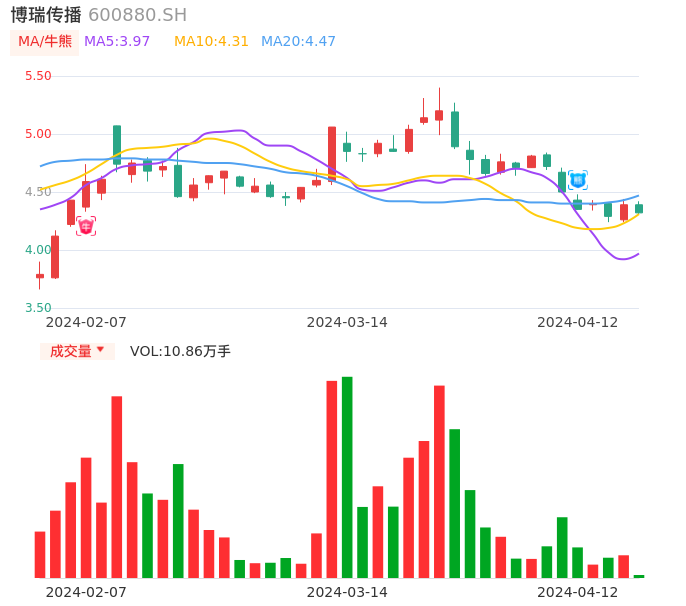Select the first red candlestick near 3.75
This screenshot has height=606, width=686.
pos(40,276)
